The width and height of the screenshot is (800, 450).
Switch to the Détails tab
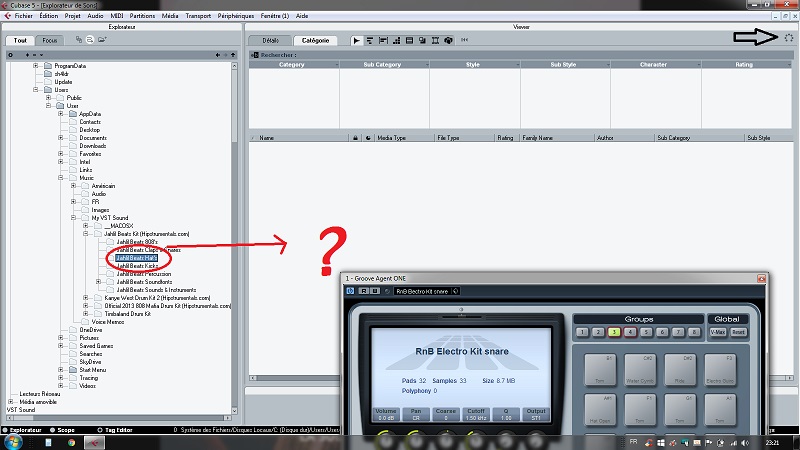pos(270,40)
